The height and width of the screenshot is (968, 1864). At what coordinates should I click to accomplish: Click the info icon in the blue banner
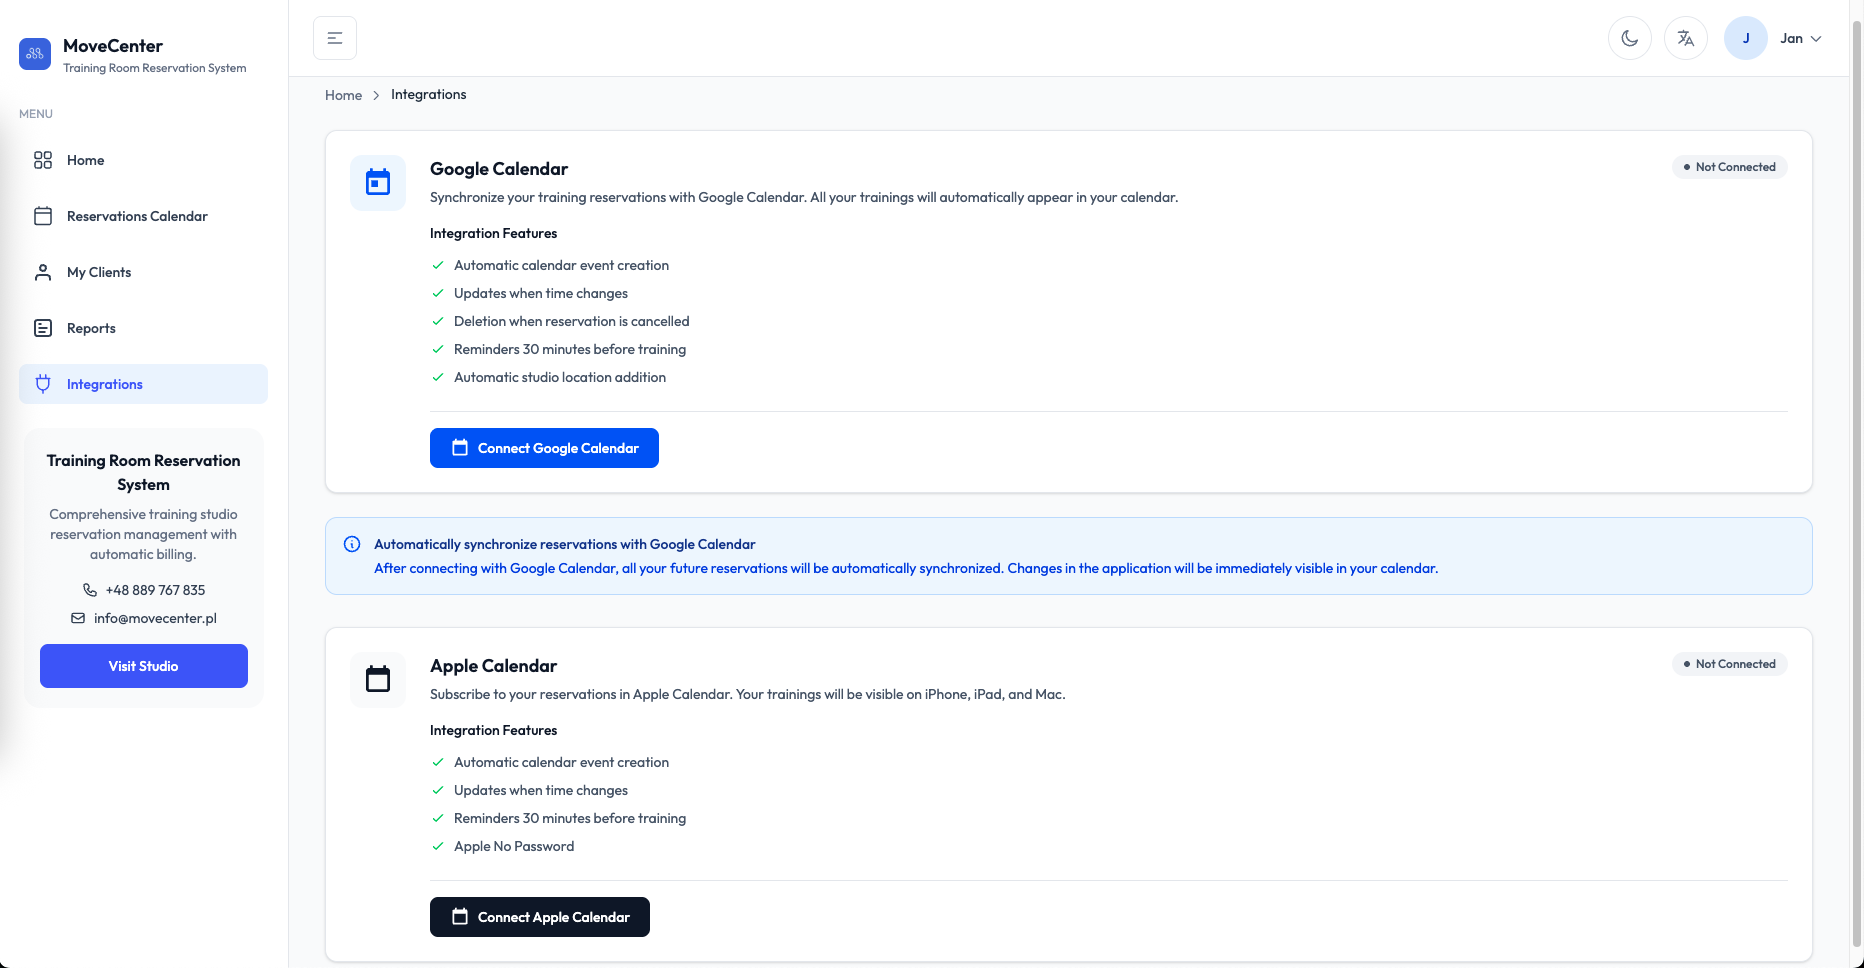pyautogui.click(x=352, y=544)
